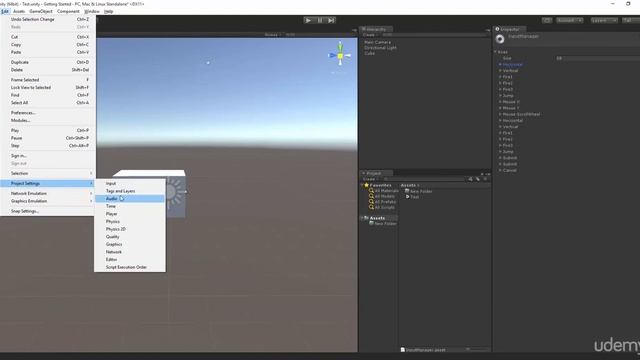Click Preferences... in the Edit menu
The image size is (640, 360).
pos(48,113)
